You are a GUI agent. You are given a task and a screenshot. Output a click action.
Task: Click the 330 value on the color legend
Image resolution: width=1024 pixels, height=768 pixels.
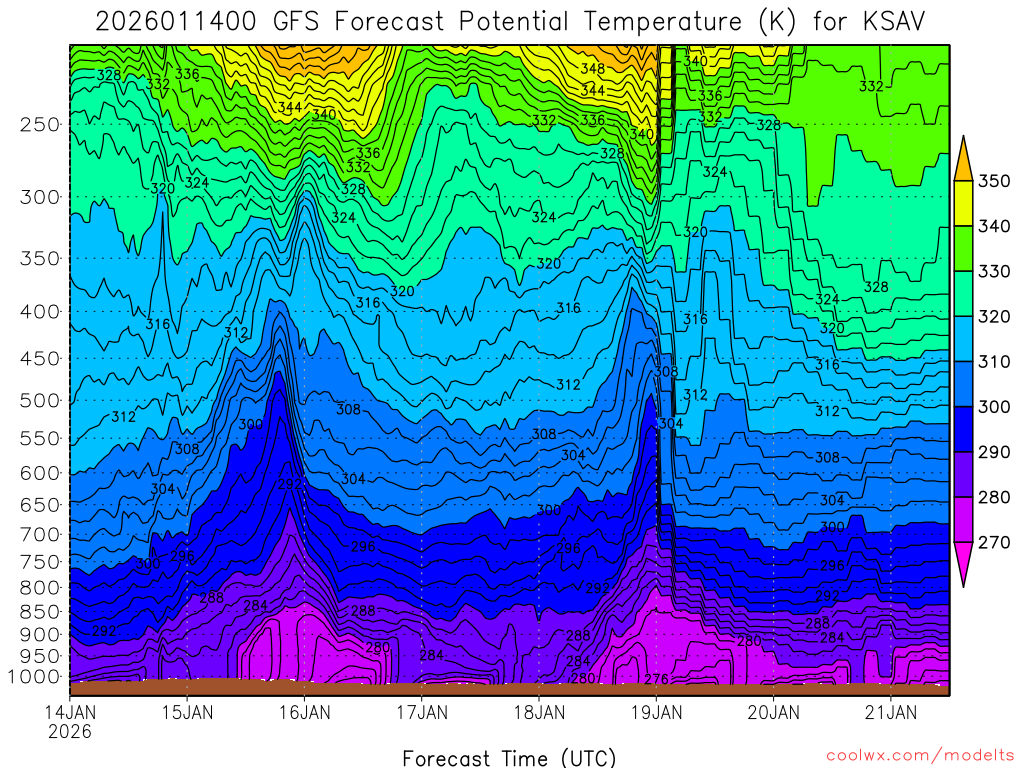994,271
